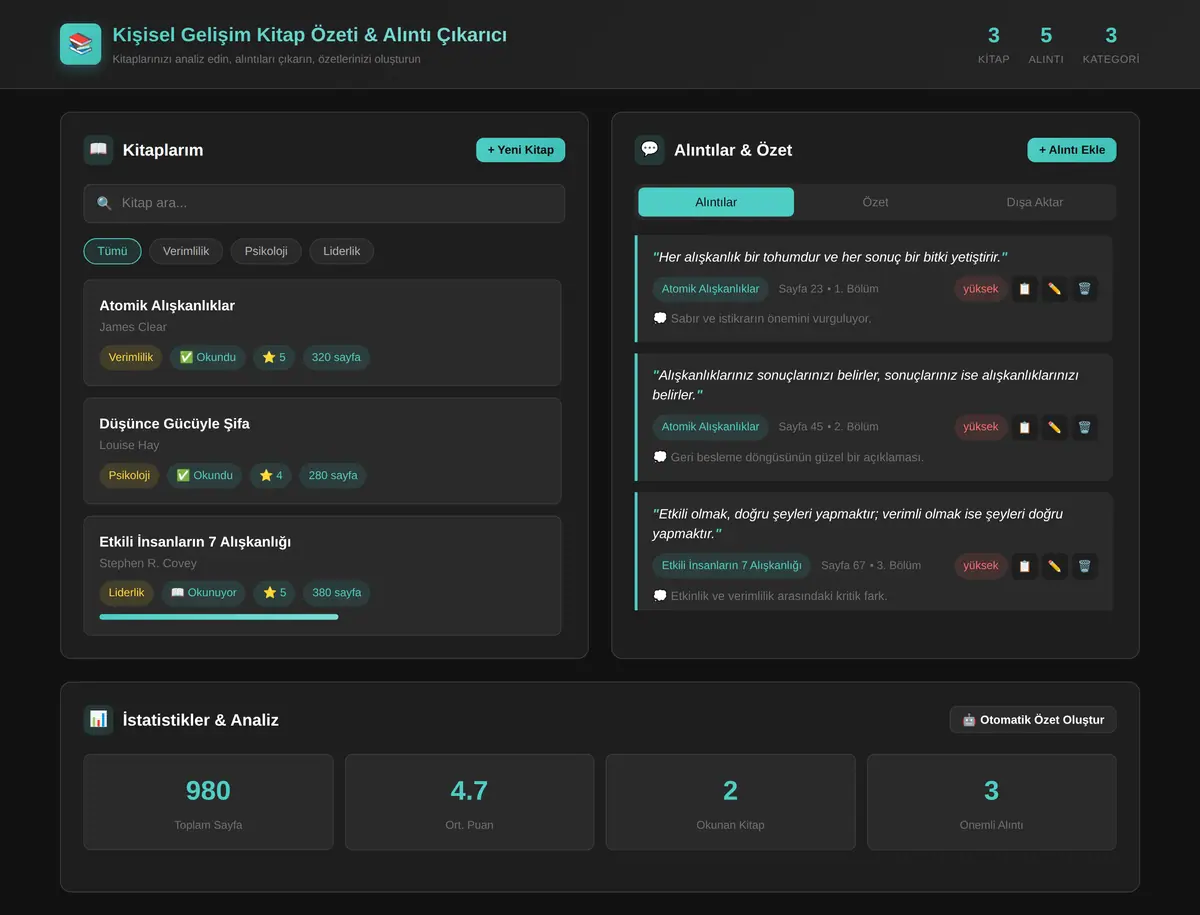Image resolution: width=1200 pixels, height=915 pixels.
Task: Click the Okunan Kitap statistic card
Action: point(730,802)
